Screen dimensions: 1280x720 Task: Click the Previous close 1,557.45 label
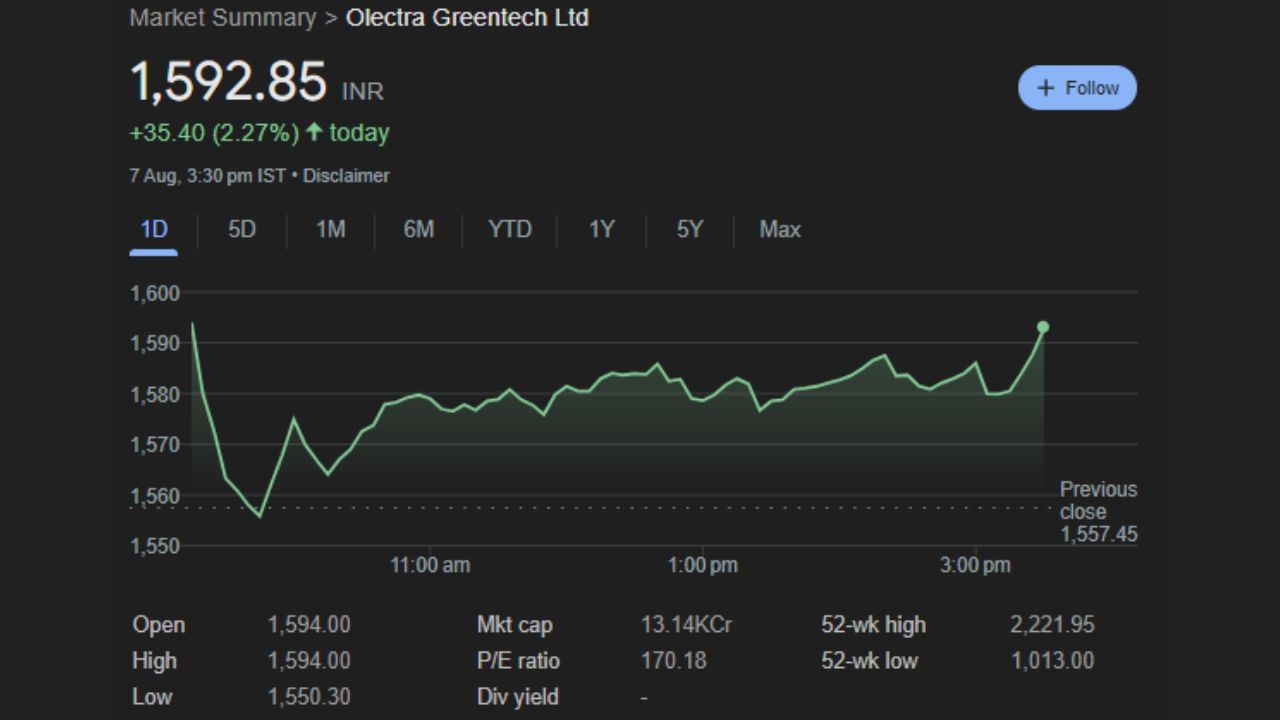click(x=1098, y=511)
